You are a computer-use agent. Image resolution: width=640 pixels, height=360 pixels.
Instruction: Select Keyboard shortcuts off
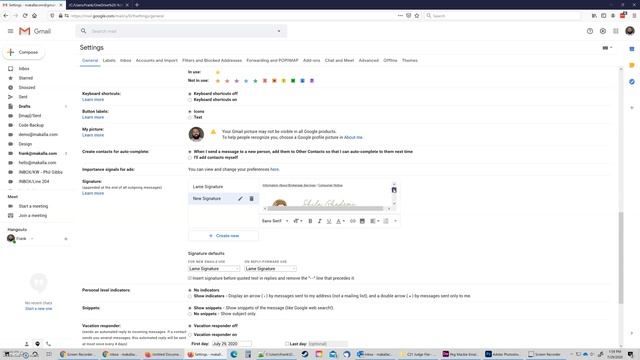point(190,94)
